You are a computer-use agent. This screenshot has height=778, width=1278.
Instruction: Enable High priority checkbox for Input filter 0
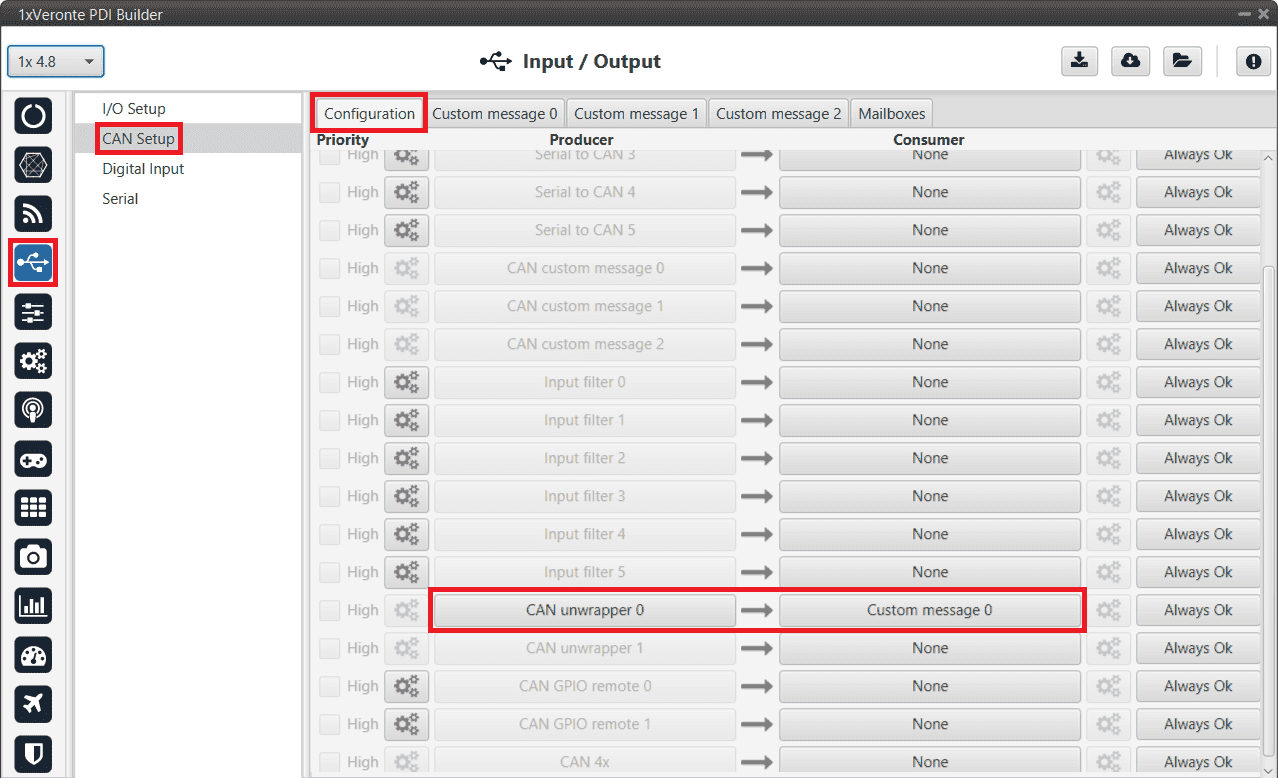(329, 382)
